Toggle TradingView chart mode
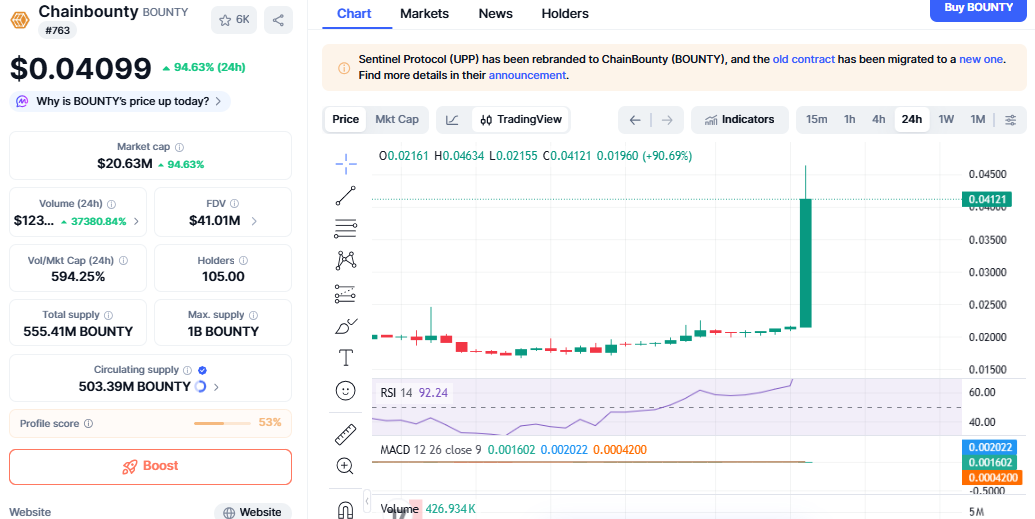The height and width of the screenshot is (519, 1035). [520, 120]
